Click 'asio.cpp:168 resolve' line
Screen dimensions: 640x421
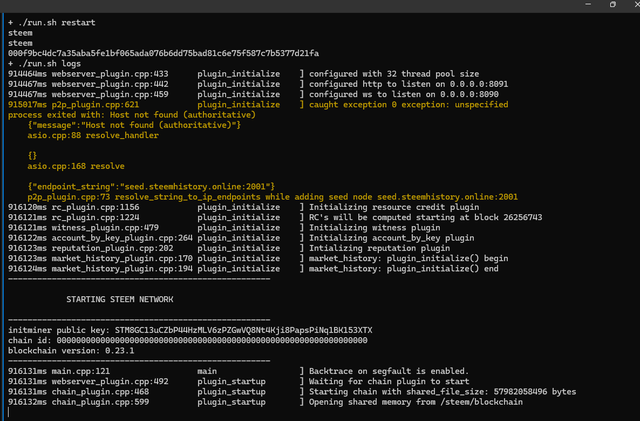tap(76, 166)
